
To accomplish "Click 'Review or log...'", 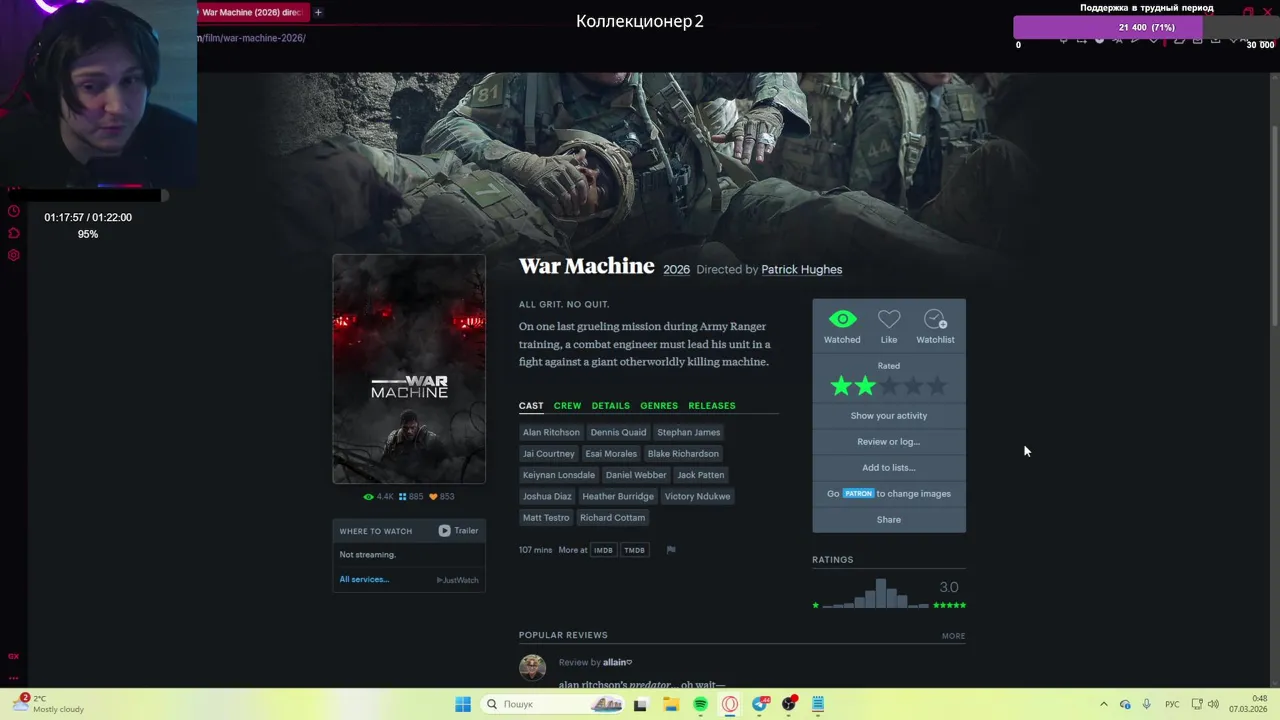I will [x=889, y=442].
